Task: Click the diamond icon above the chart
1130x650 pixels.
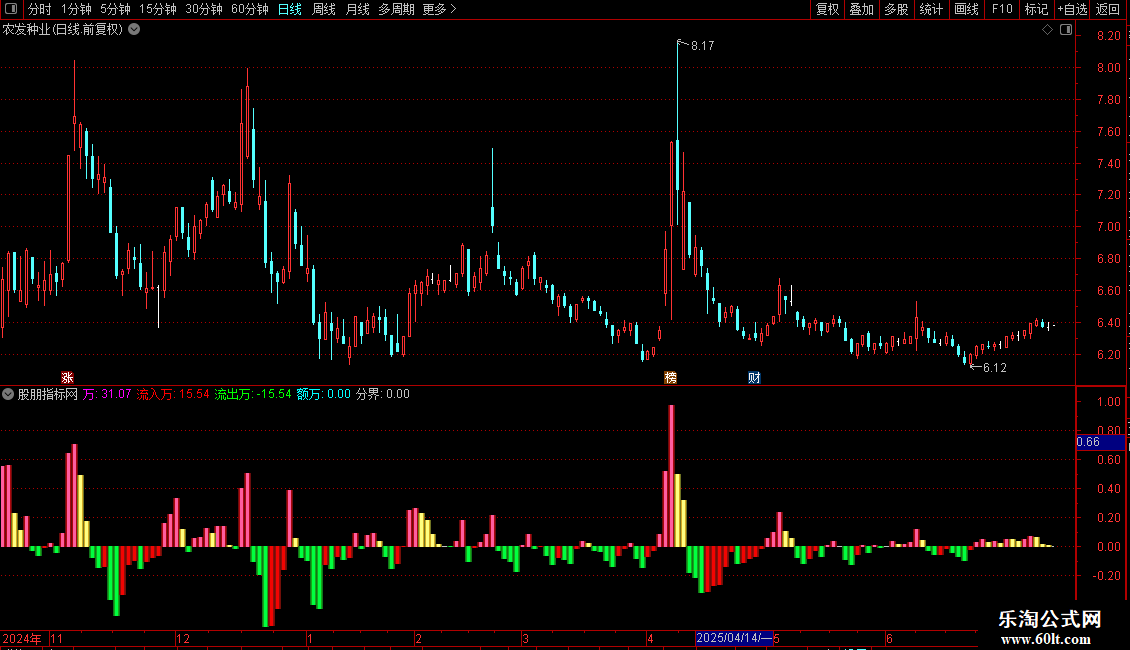Action: point(1048,30)
